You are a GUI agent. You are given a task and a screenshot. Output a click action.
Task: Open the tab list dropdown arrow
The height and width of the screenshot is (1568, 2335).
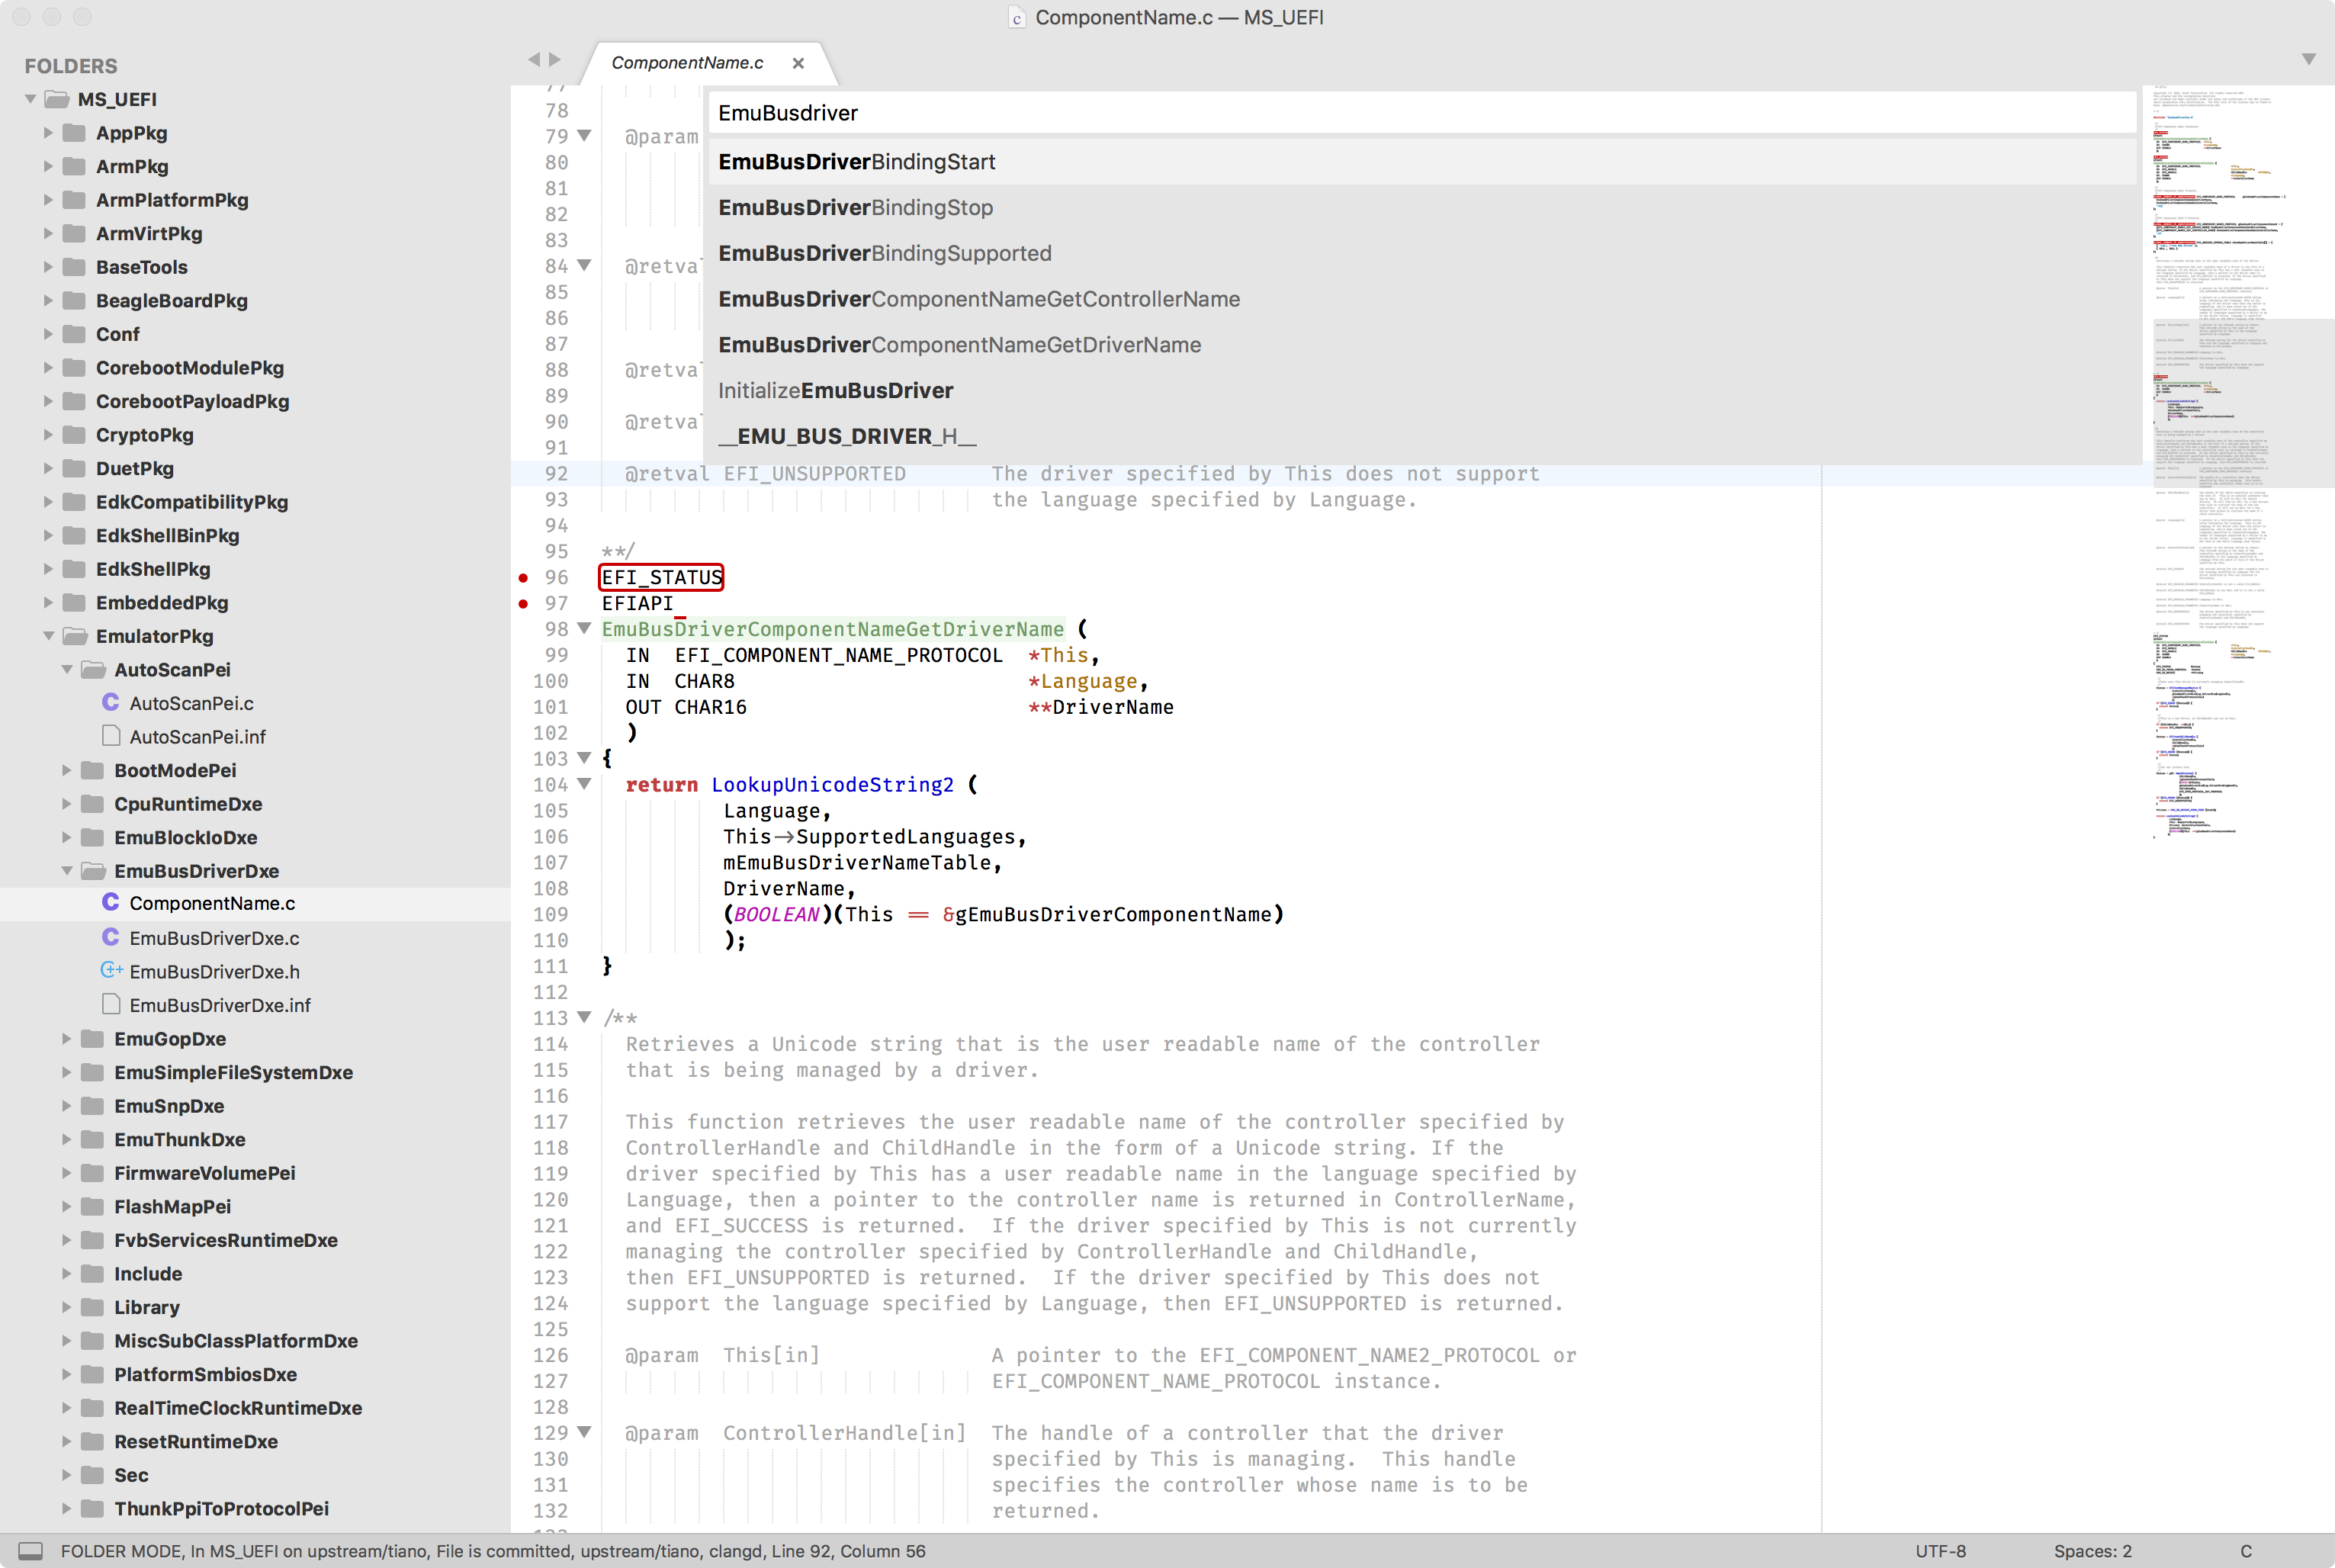click(2308, 59)
